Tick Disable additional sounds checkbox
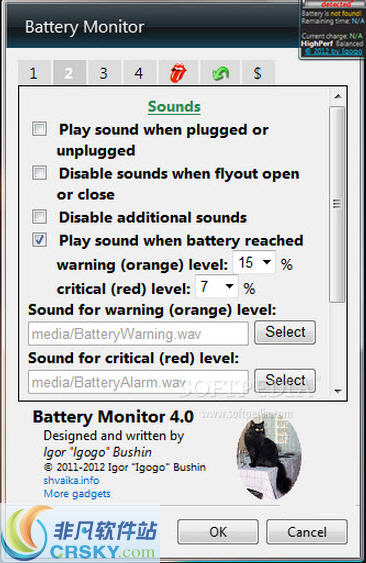366x563 pixels. [39, 217]
